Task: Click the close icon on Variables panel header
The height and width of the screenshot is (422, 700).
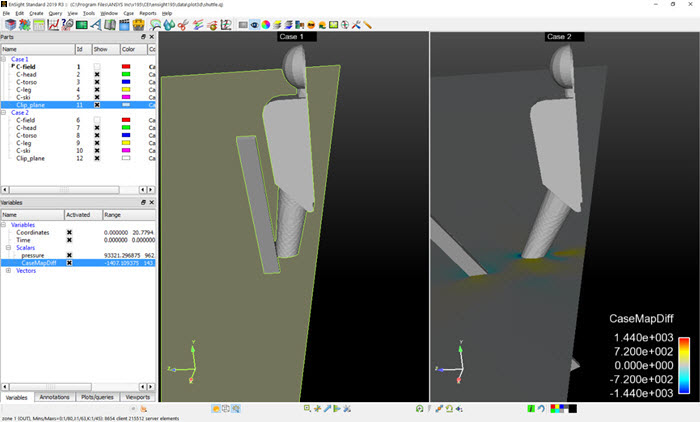Action: tap(150, 202)
